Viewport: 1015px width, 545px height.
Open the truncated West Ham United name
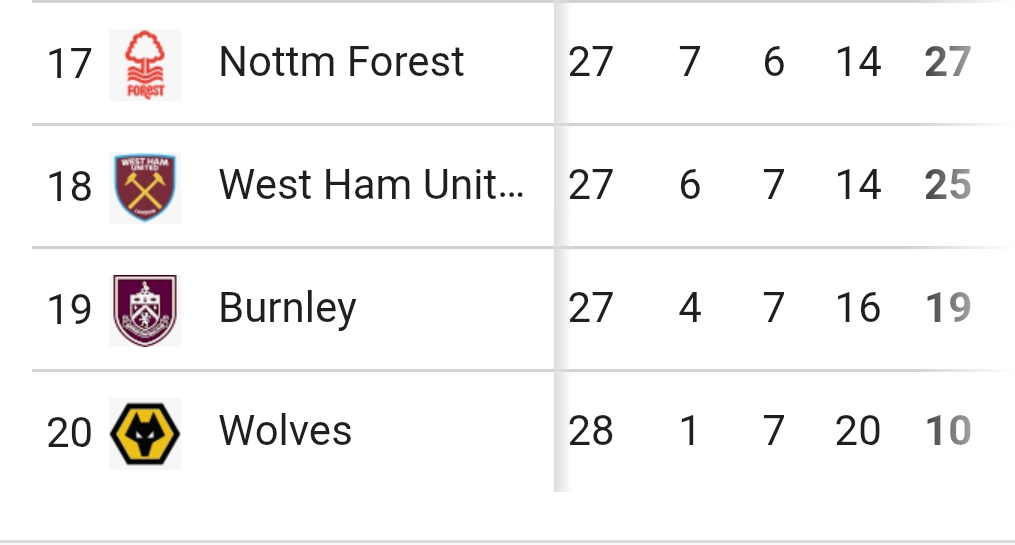pyautogui.click(x=371, y=185)
